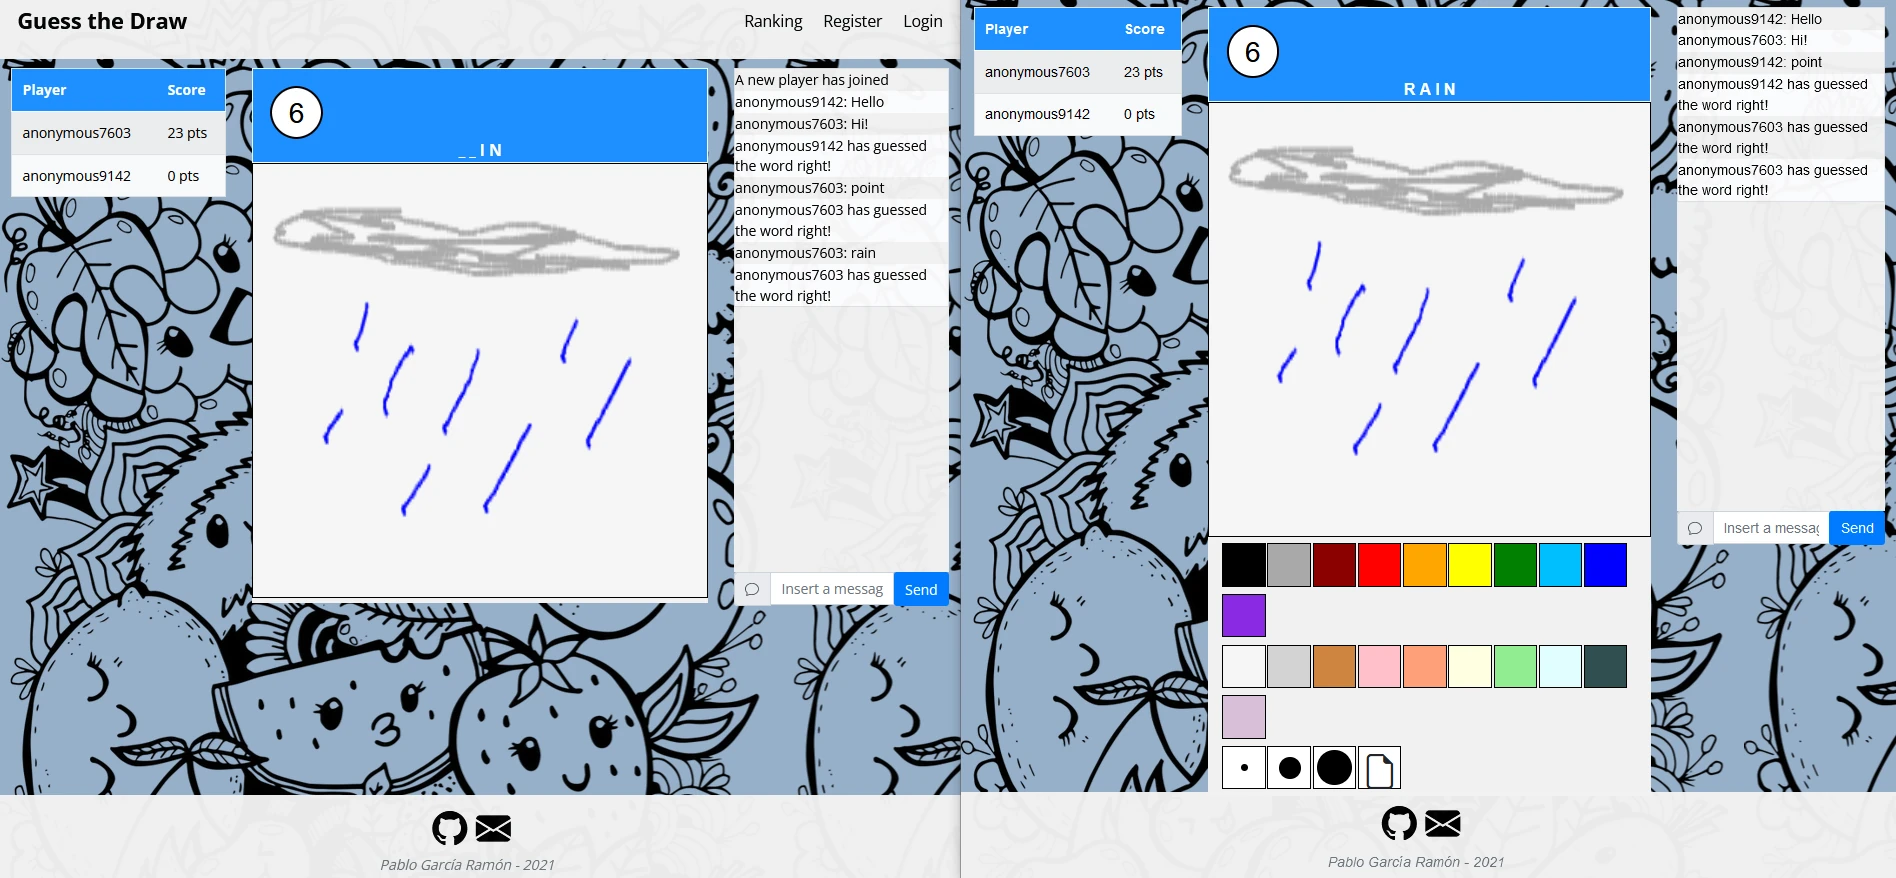
Task: Clear the canvas with the blank page icon
Action: point(1379,768)
